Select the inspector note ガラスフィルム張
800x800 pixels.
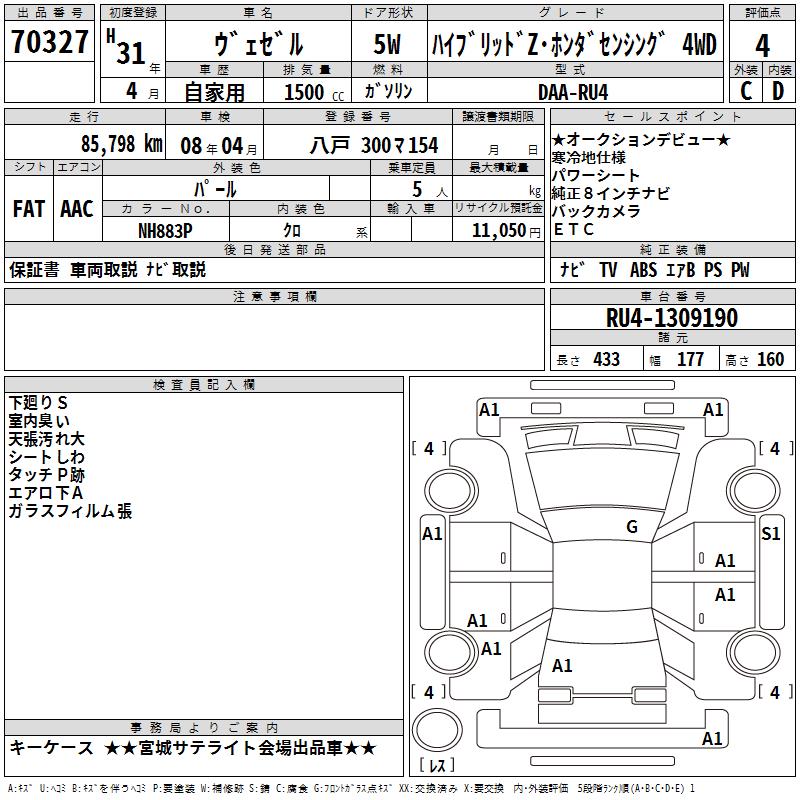coord(70,511)
